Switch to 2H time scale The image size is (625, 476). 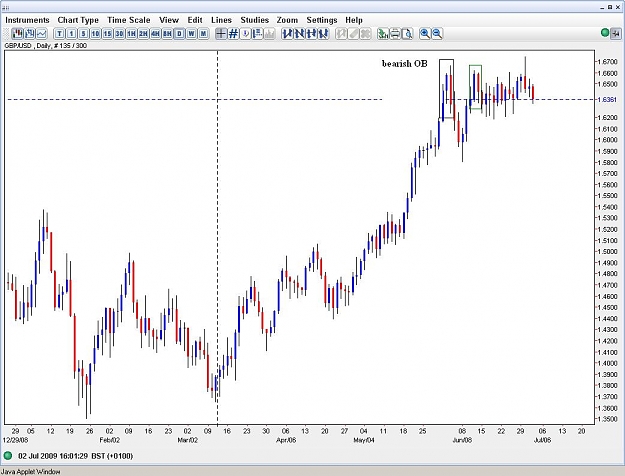click(143, 34)
